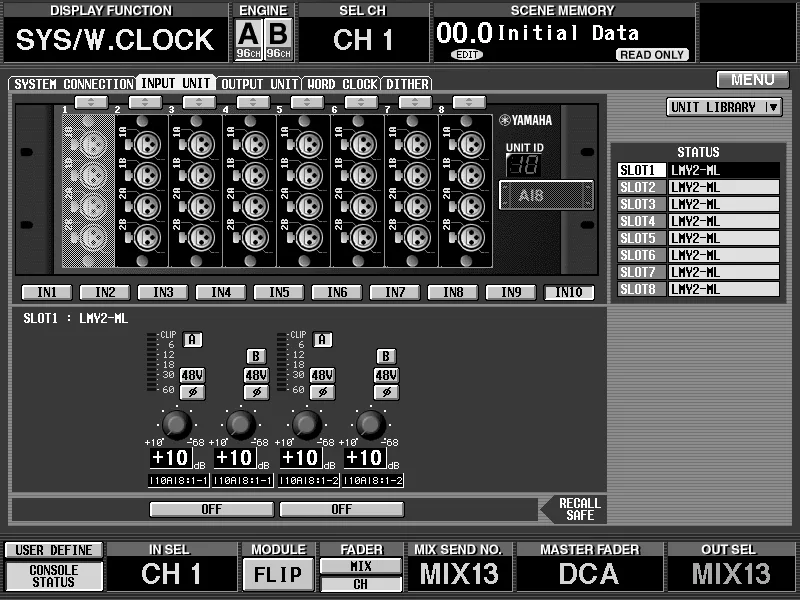This screenshot has width=800, height=600.
Task: Click slot 2 XLR connector 1A
Action: click(147, 144)
